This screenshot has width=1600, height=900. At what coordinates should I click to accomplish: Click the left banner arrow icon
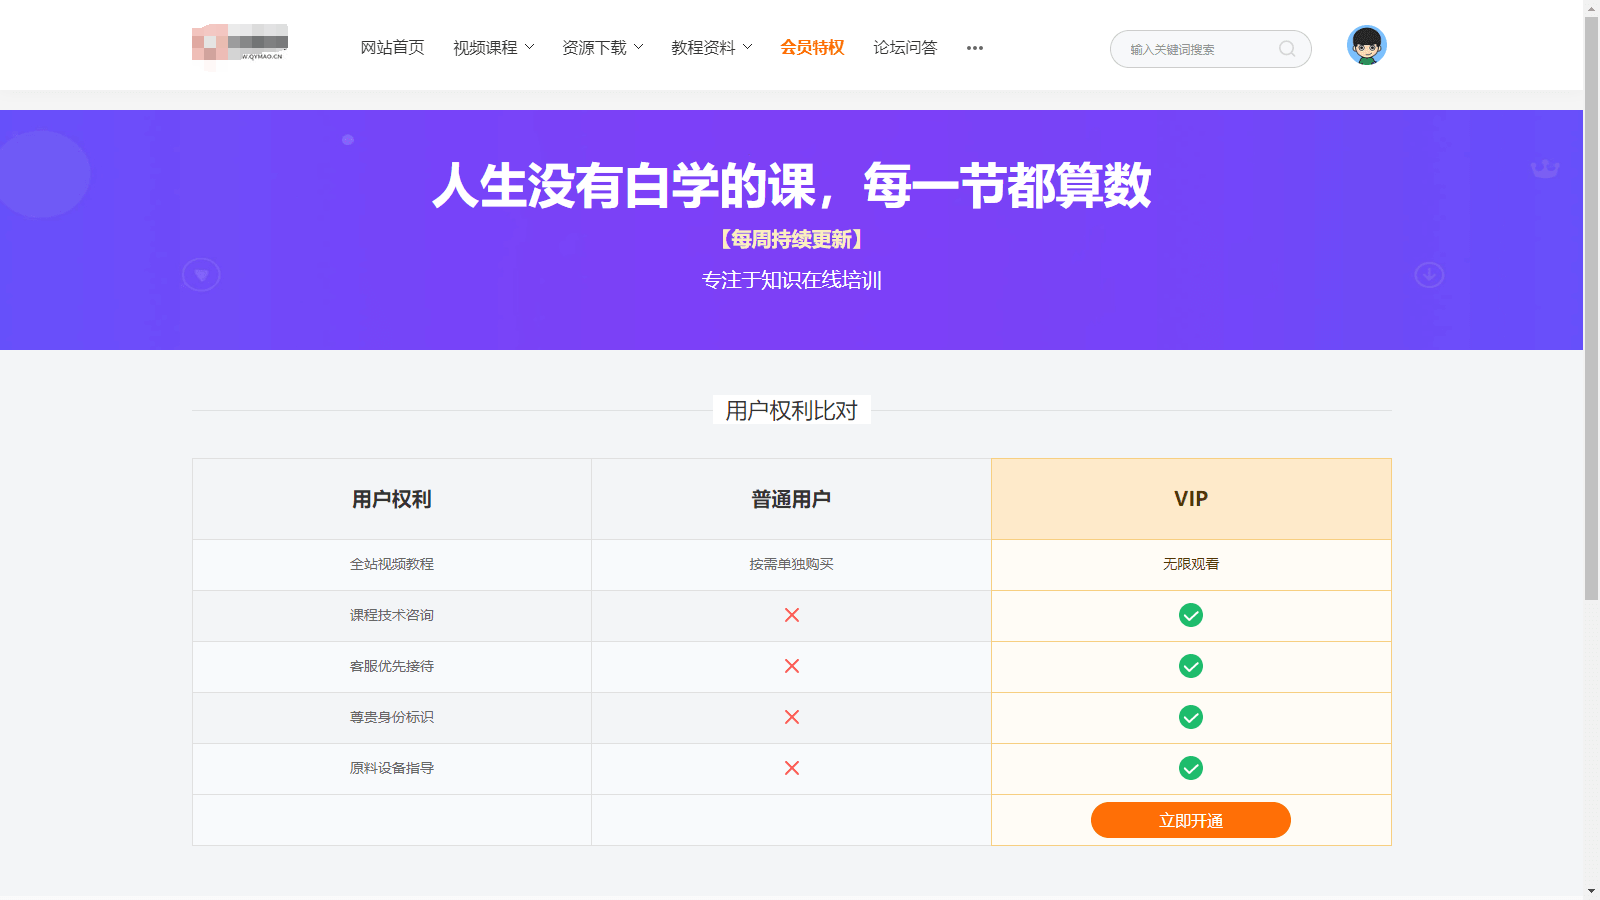click(x=201, y=274)
